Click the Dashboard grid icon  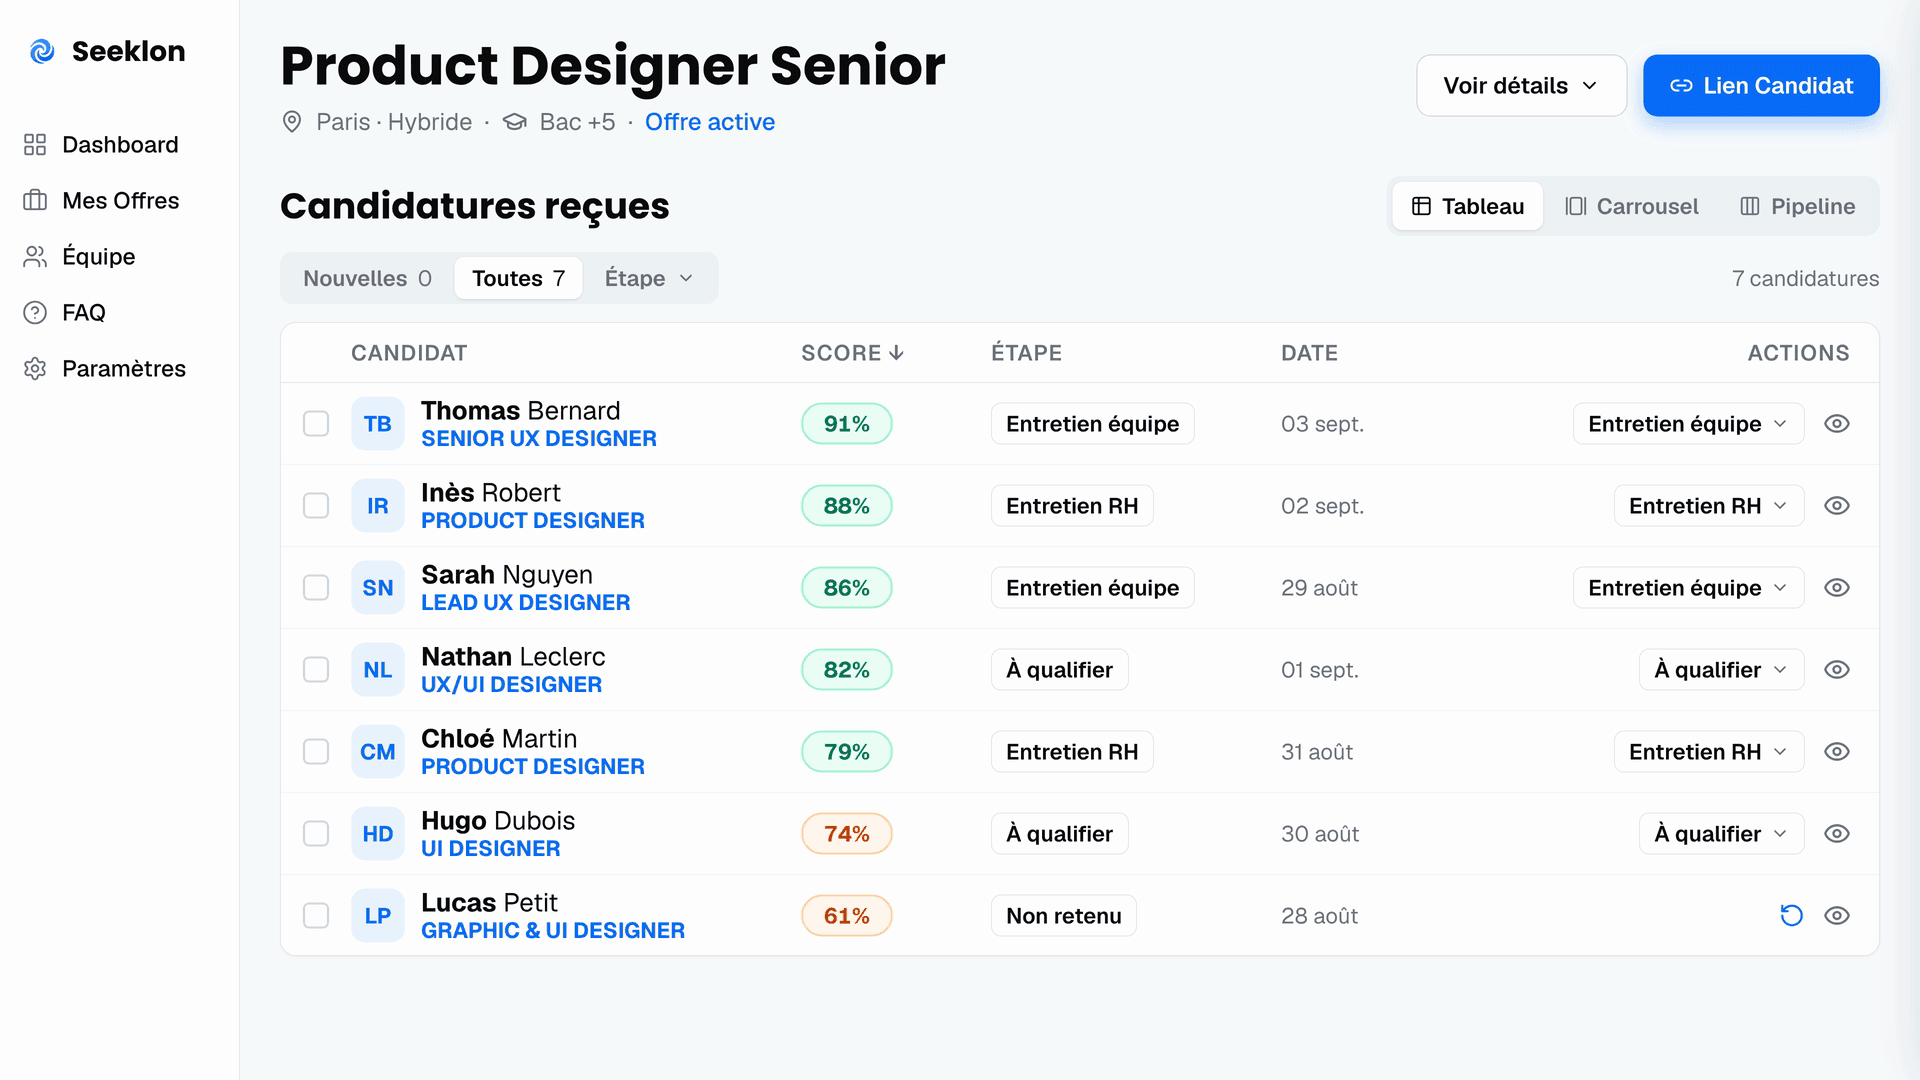[35, 145]
